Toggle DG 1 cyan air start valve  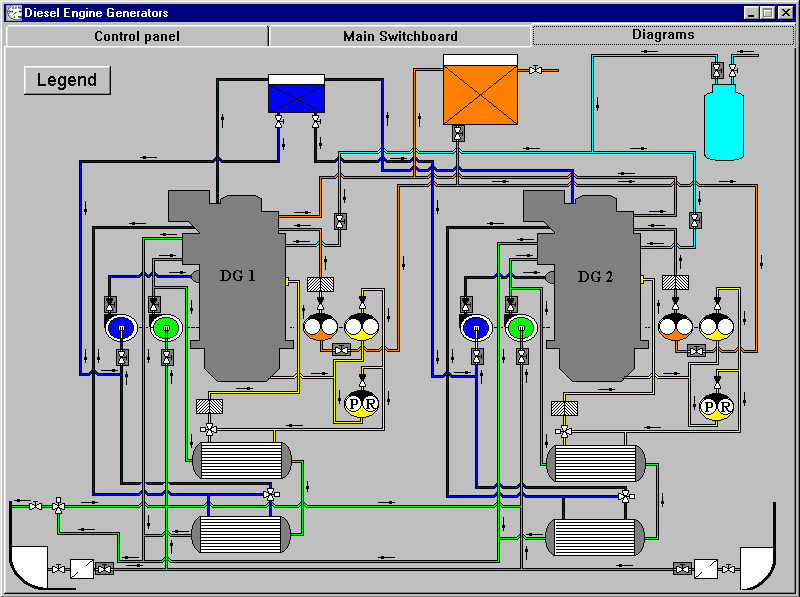coord(340,221)
